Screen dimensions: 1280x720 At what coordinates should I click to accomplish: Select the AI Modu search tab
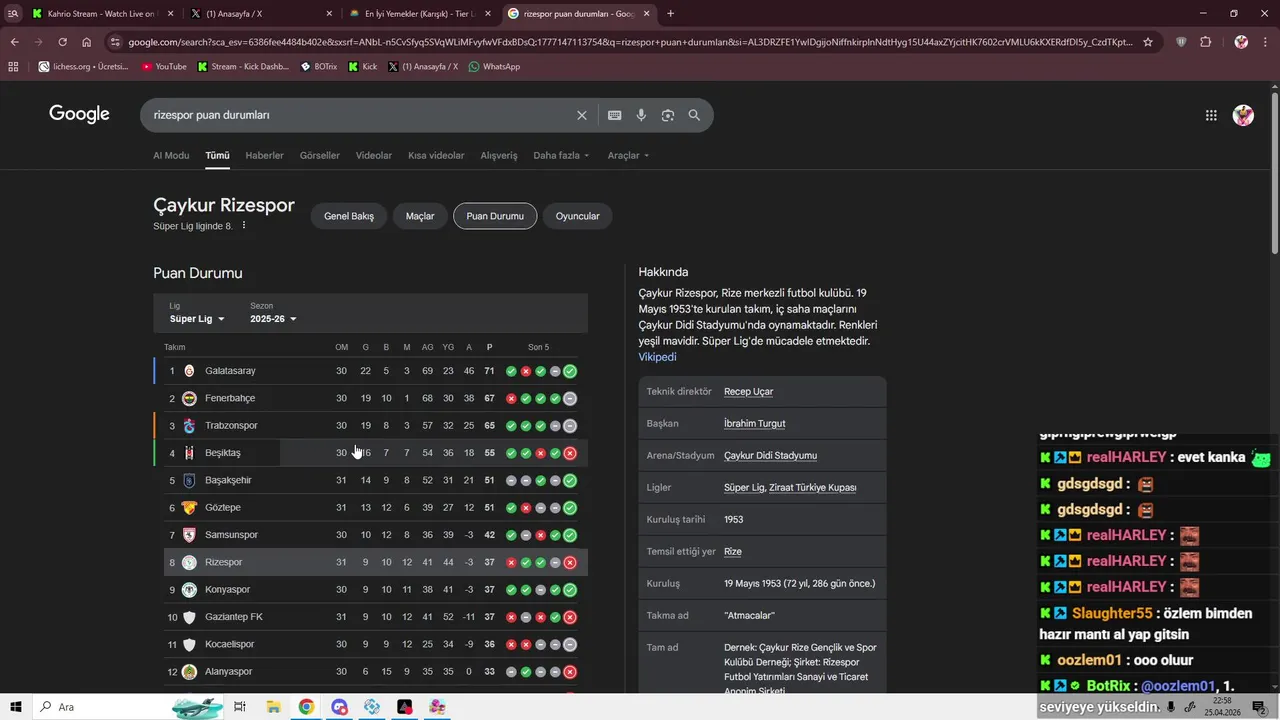[x=171, y=155]
